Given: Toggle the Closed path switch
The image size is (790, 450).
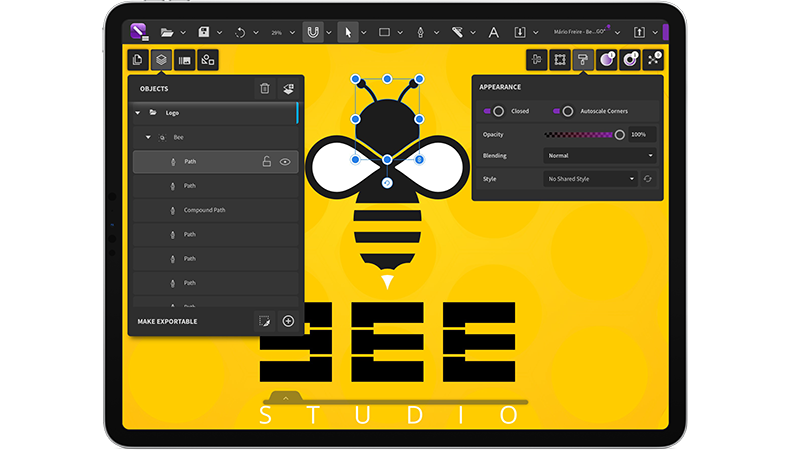Looking at the screenshot, I should (494, 111).
